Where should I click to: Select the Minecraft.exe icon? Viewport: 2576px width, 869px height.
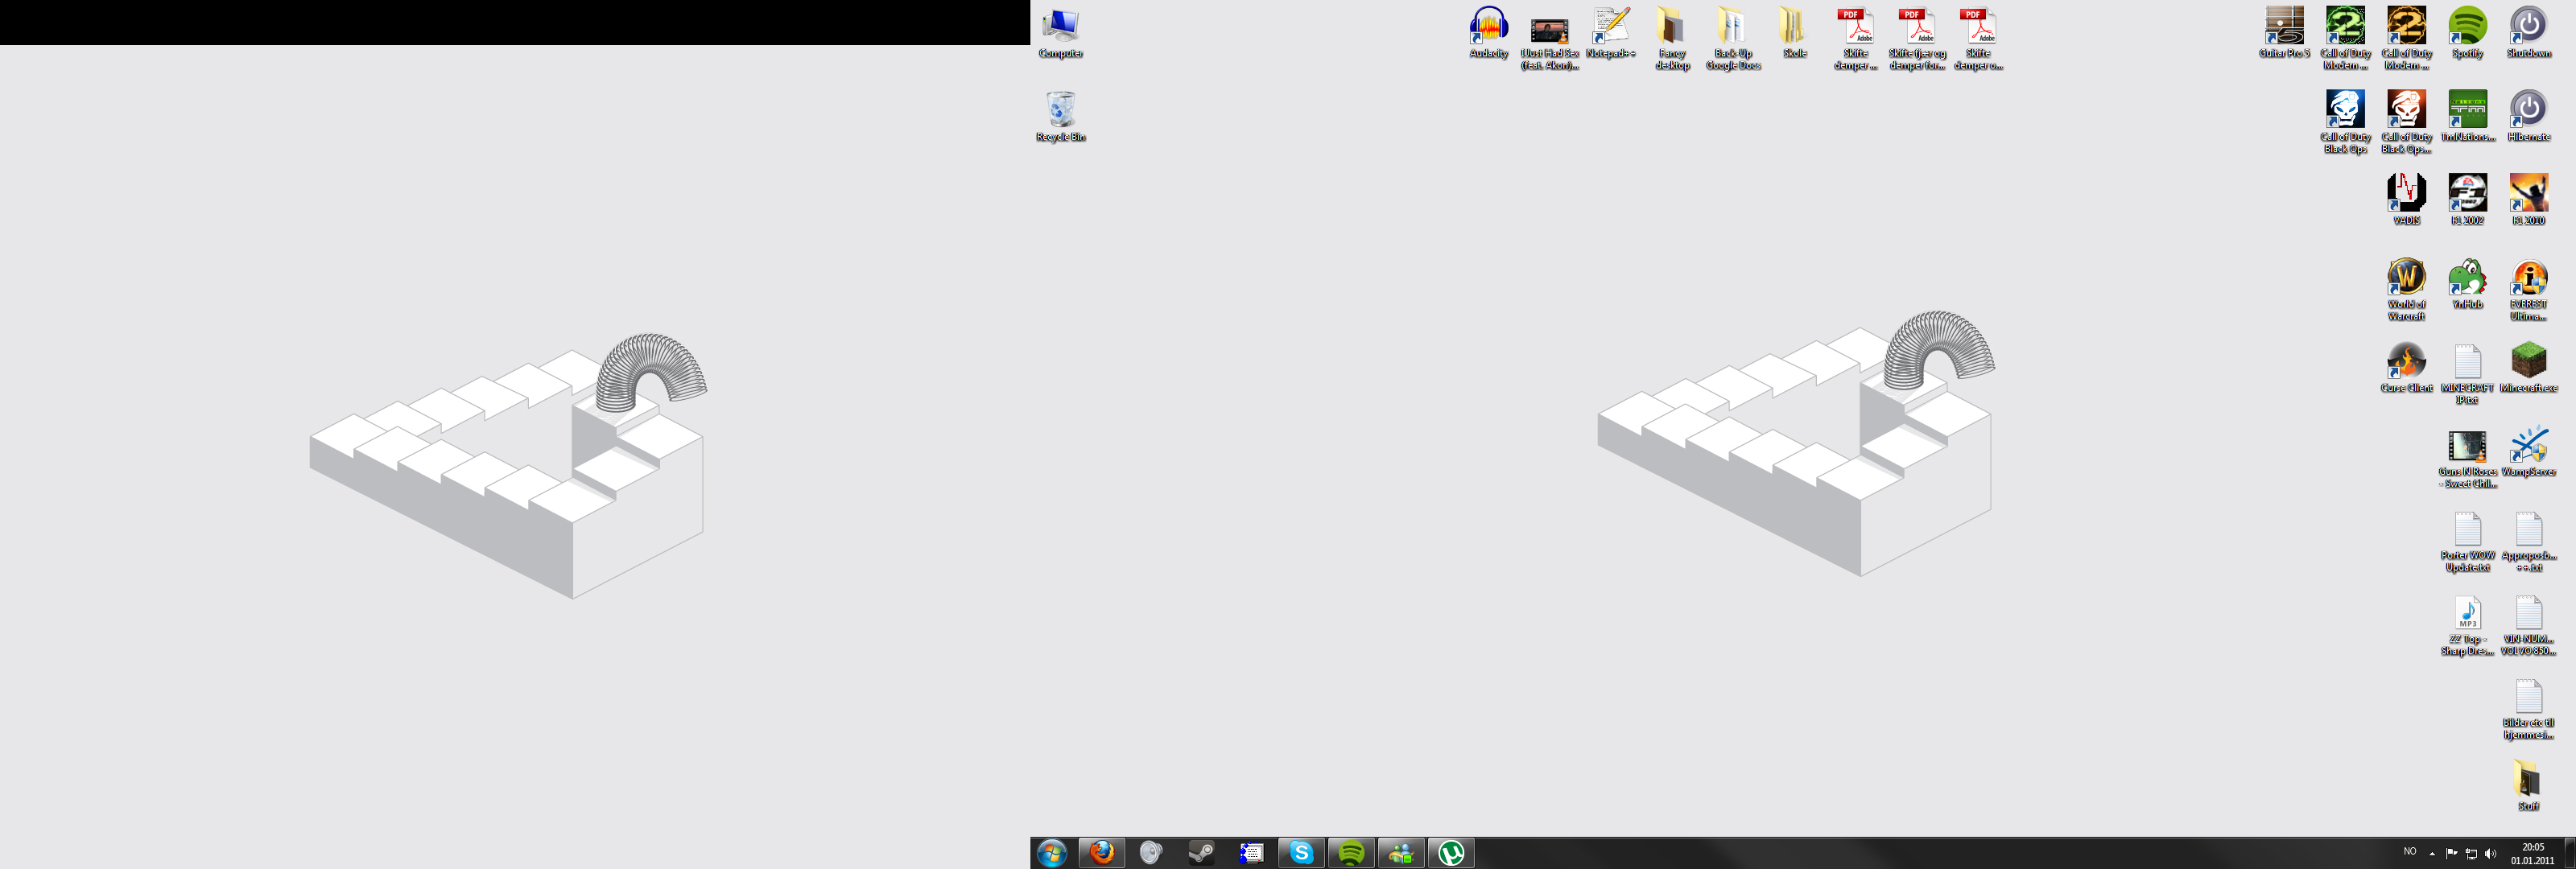[2528, 368]
